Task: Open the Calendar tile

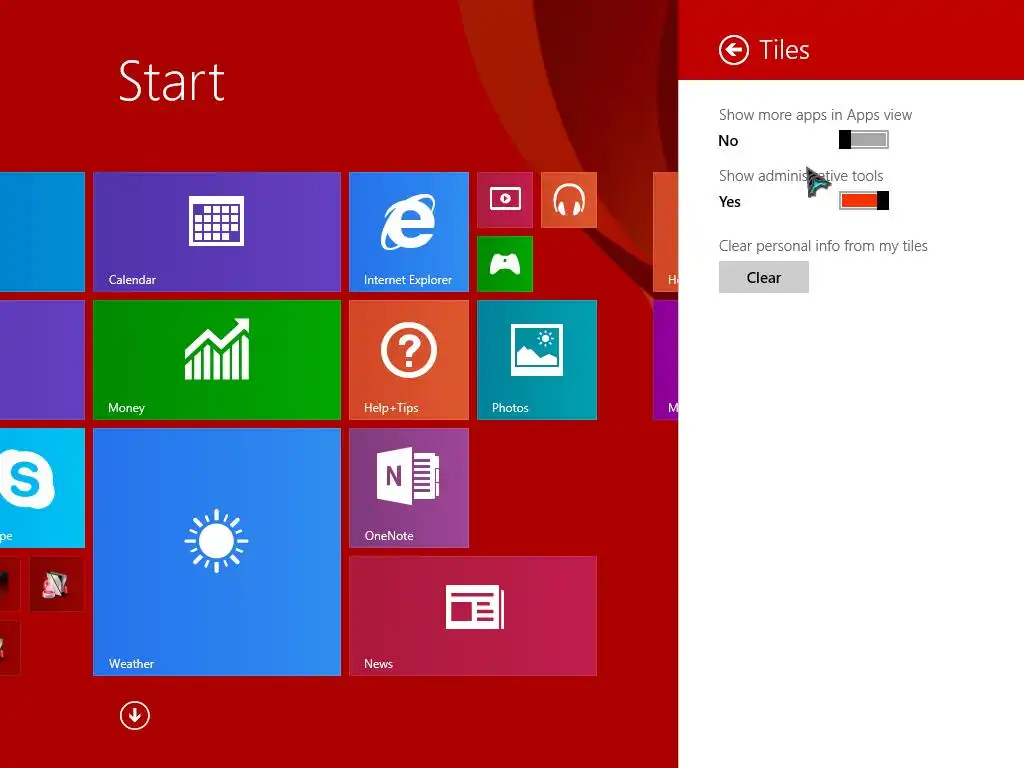Action: (x=217, y=232)
